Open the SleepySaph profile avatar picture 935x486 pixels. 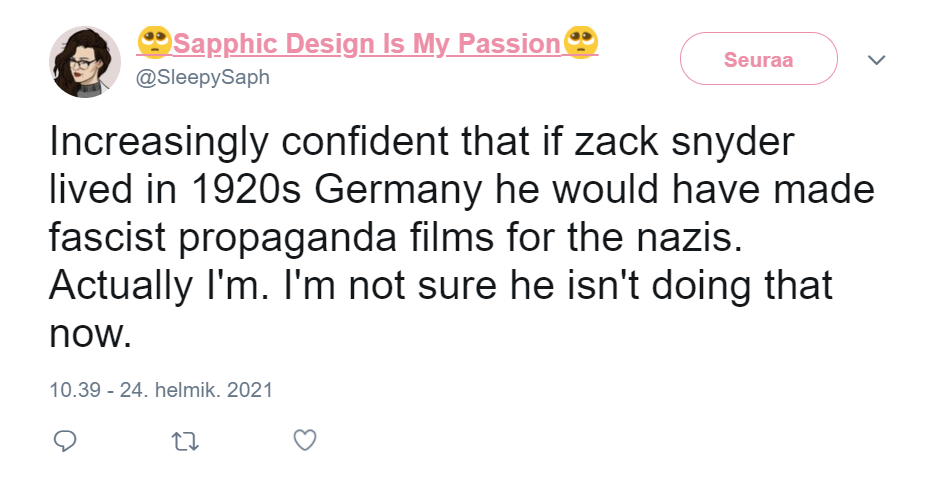click(85, 61)
